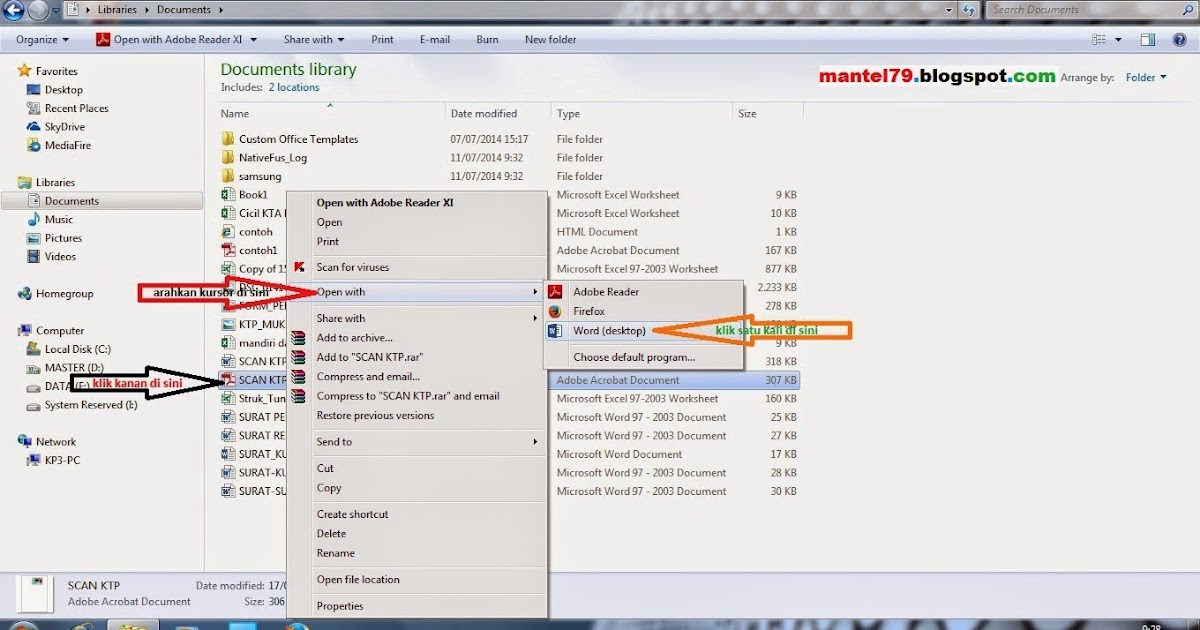Click the Excel icon of Book1
Viewport: 1200px width, 630px height.
[x=228, y=195]
